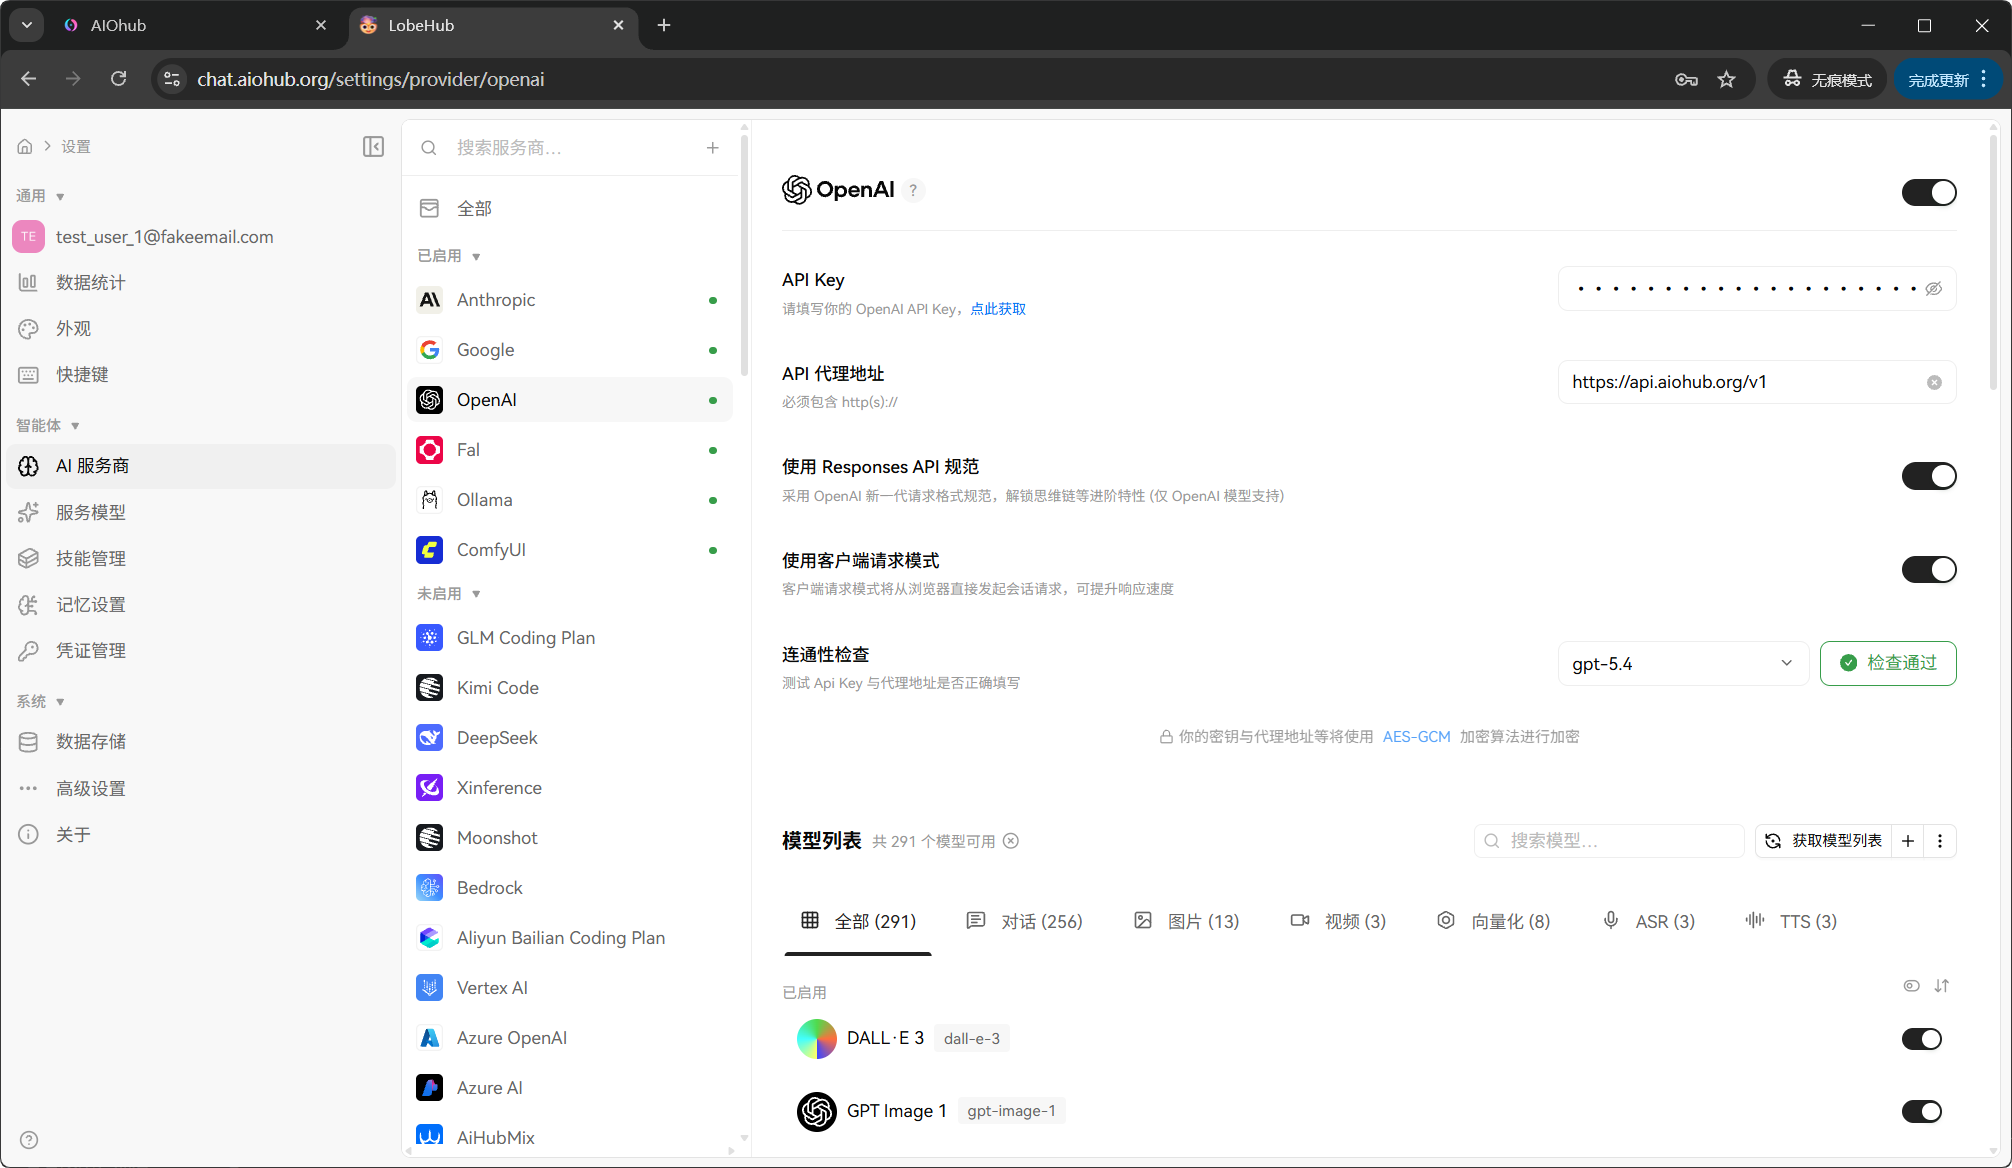Open the gpt-5.4 connectivity model dropdown
The height and width of the screenshot is (1168, 2012).
(x=1683, y=664)
